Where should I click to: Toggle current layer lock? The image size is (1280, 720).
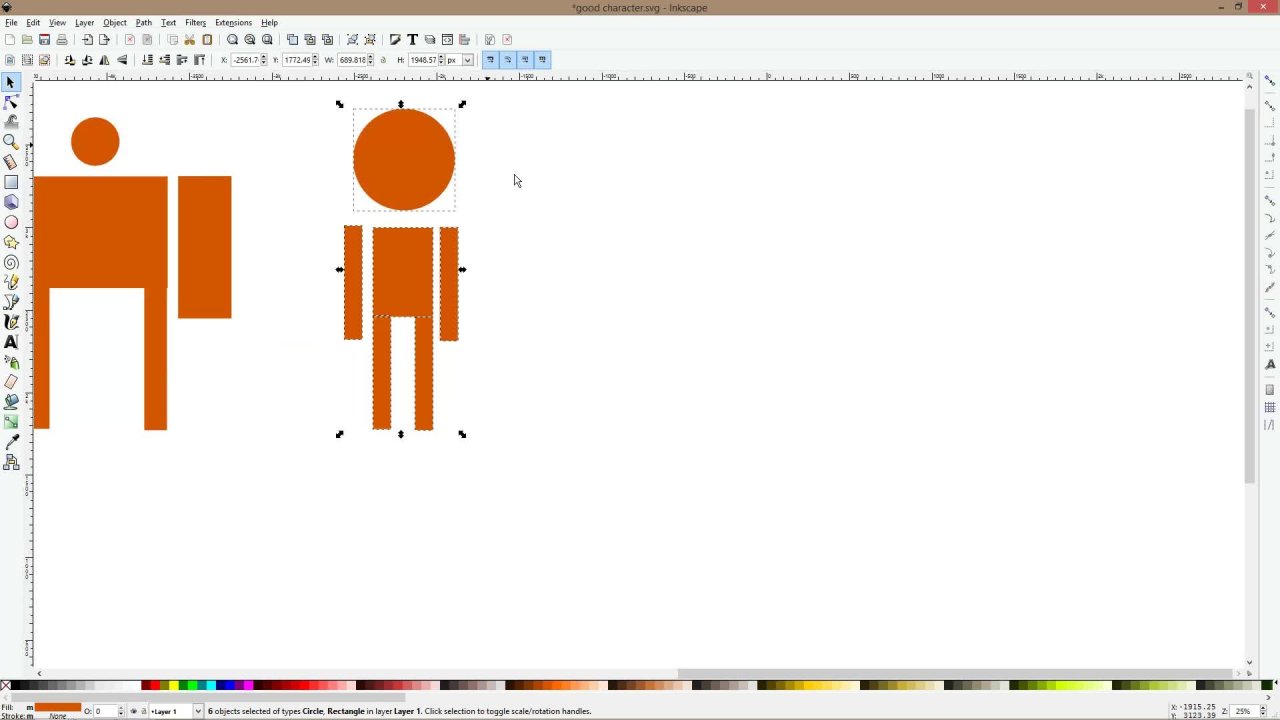[143, 711]
